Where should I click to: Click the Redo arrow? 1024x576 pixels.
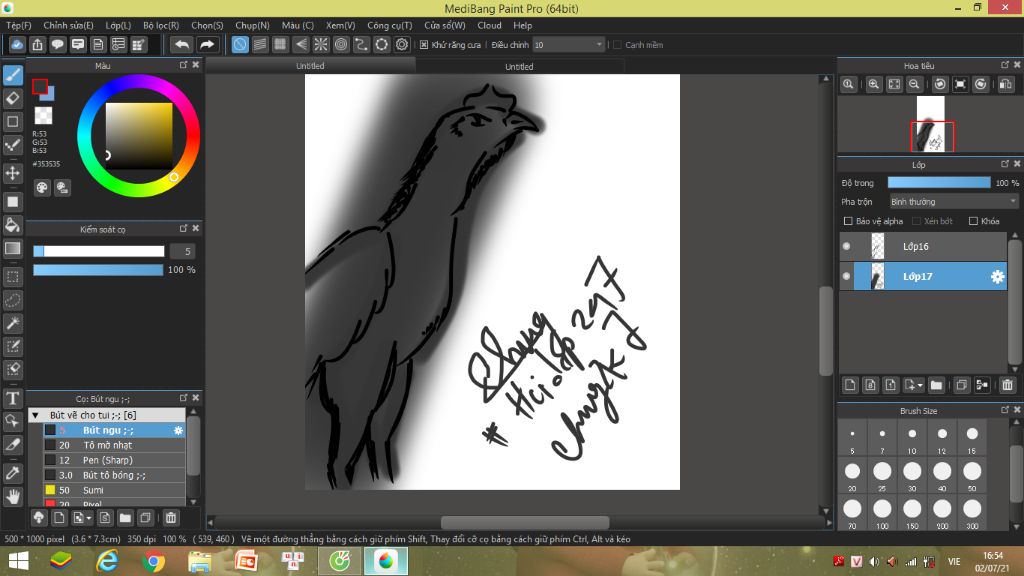coord(206,44)
